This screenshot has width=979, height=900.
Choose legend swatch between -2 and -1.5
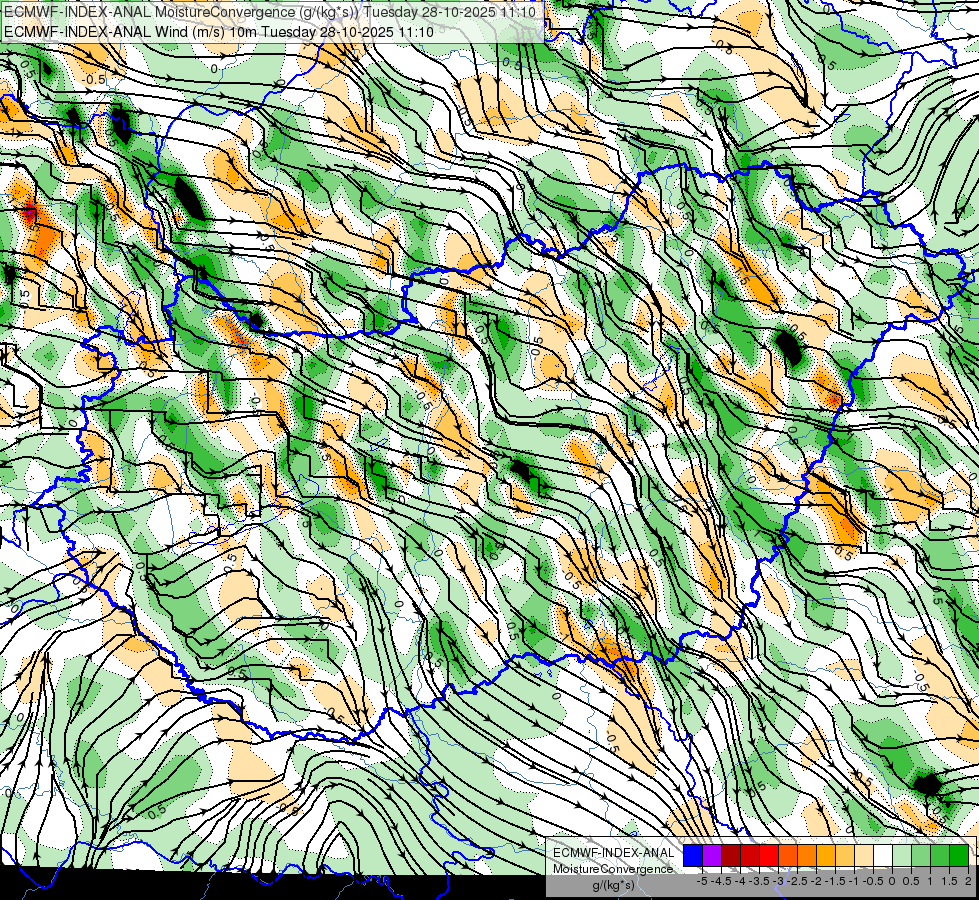point(825,856)
